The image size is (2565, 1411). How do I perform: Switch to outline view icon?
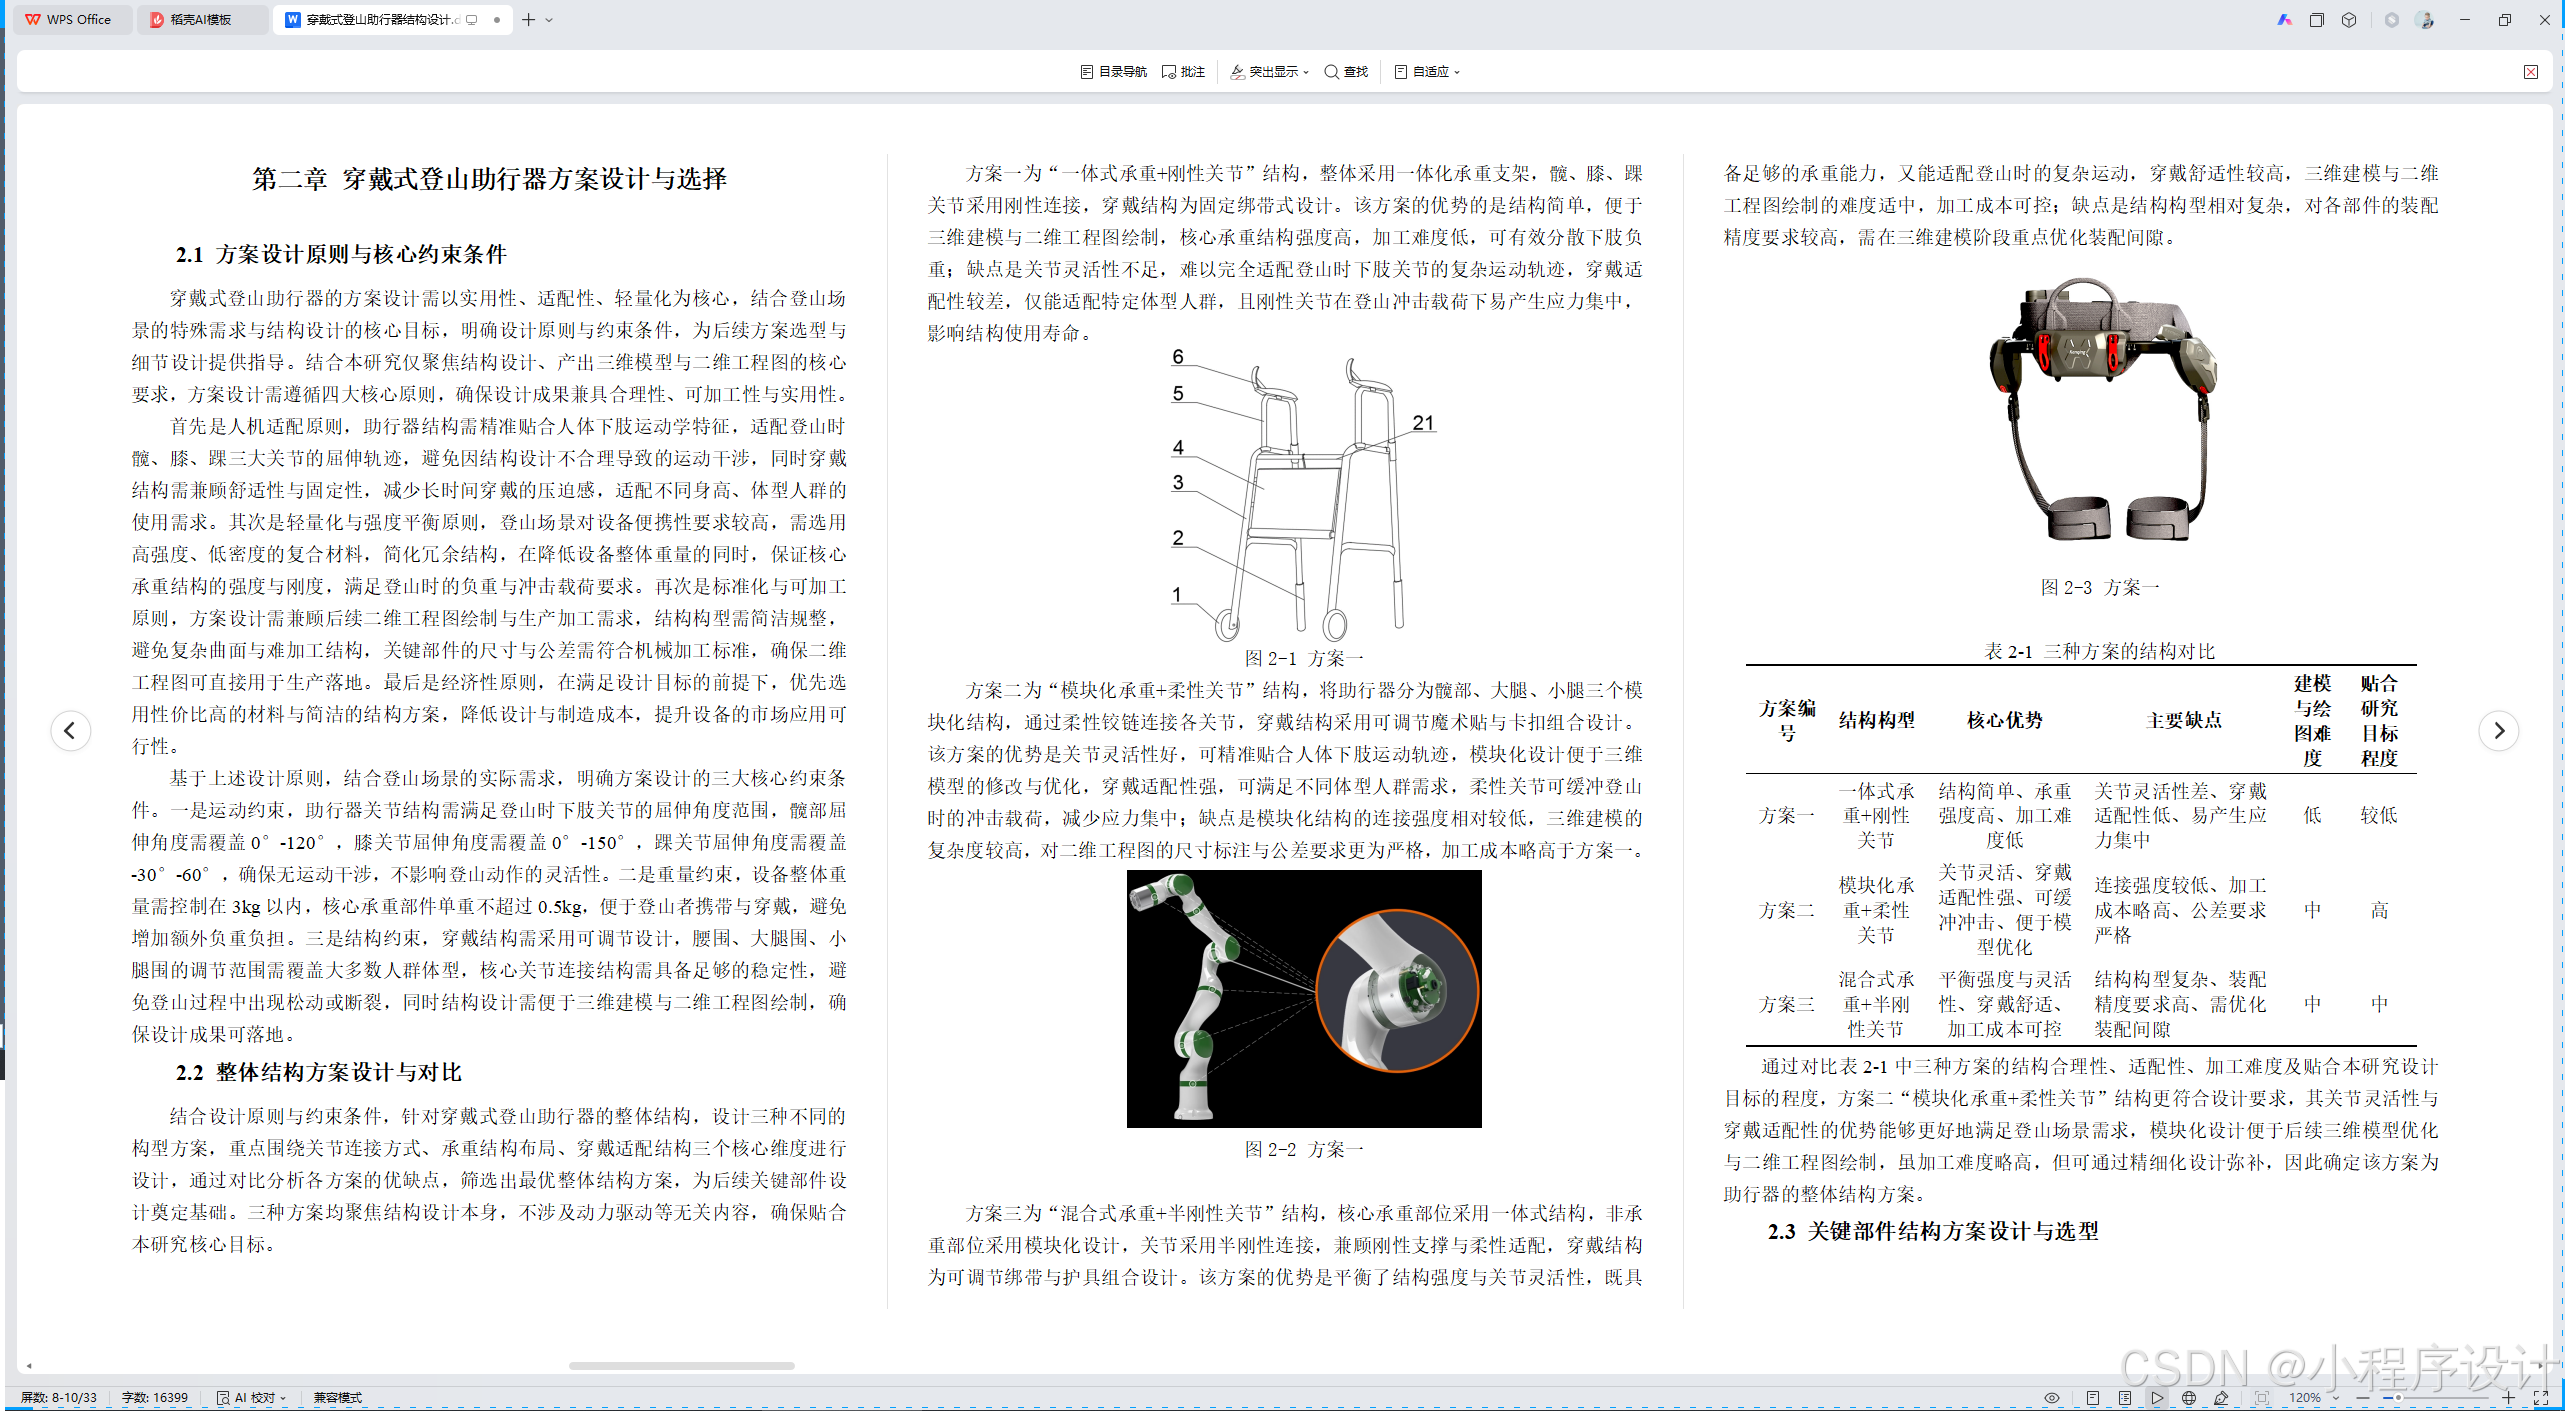point(2125,1397)
